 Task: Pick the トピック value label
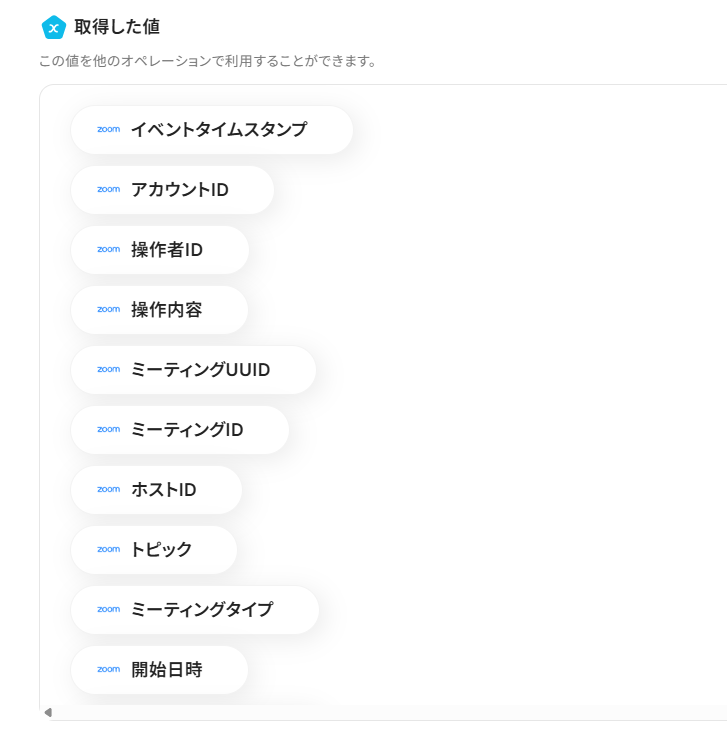(162, 550)
